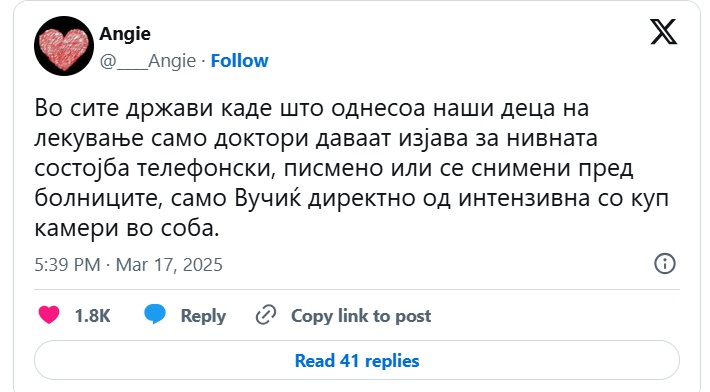
Task: Open Angie's heart profile picture
Action: coord(64,46)
